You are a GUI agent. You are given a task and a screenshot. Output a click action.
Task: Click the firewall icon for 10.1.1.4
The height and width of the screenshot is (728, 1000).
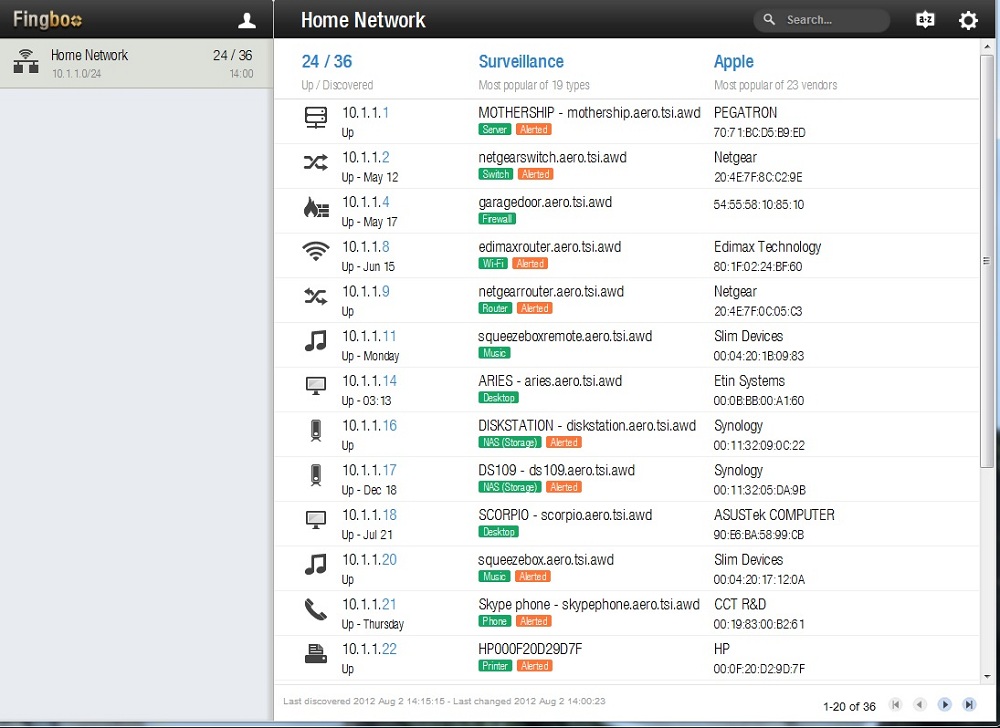click(x=316, y=207)
